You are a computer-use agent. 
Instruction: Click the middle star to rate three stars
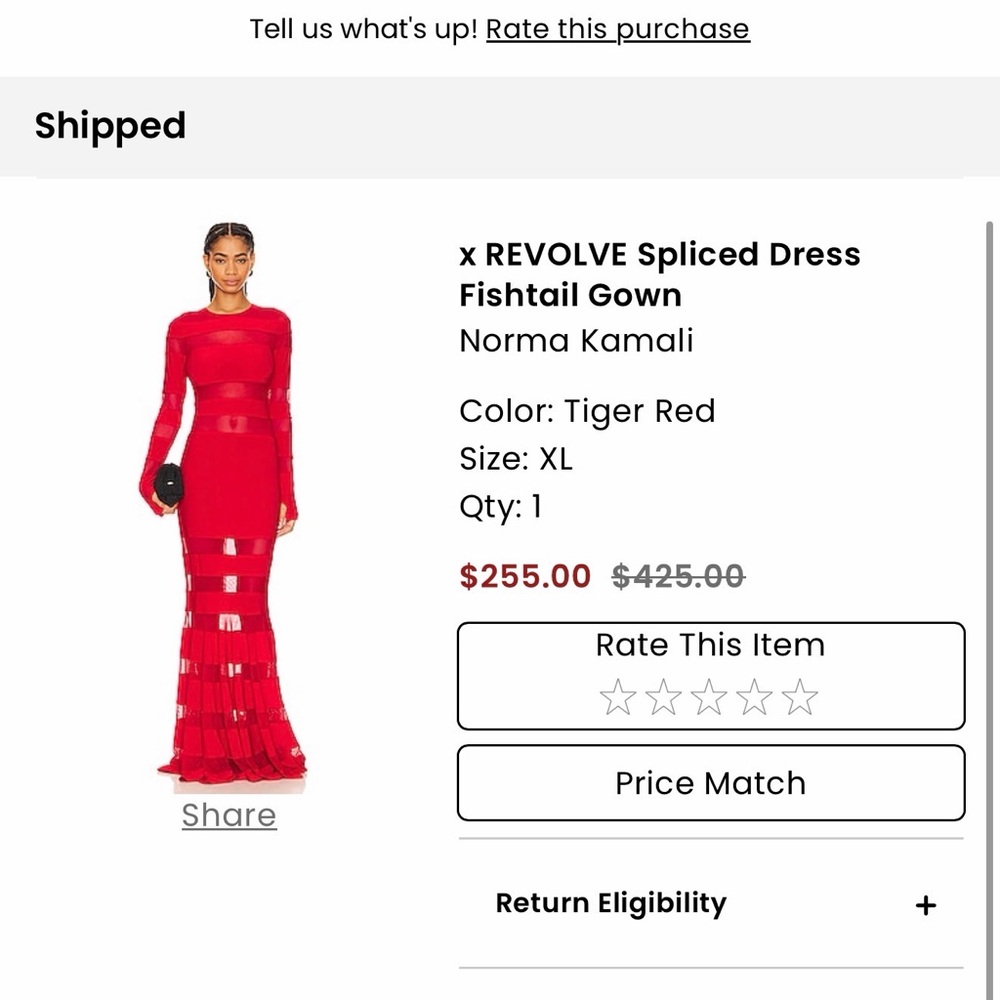coord(711,696)
